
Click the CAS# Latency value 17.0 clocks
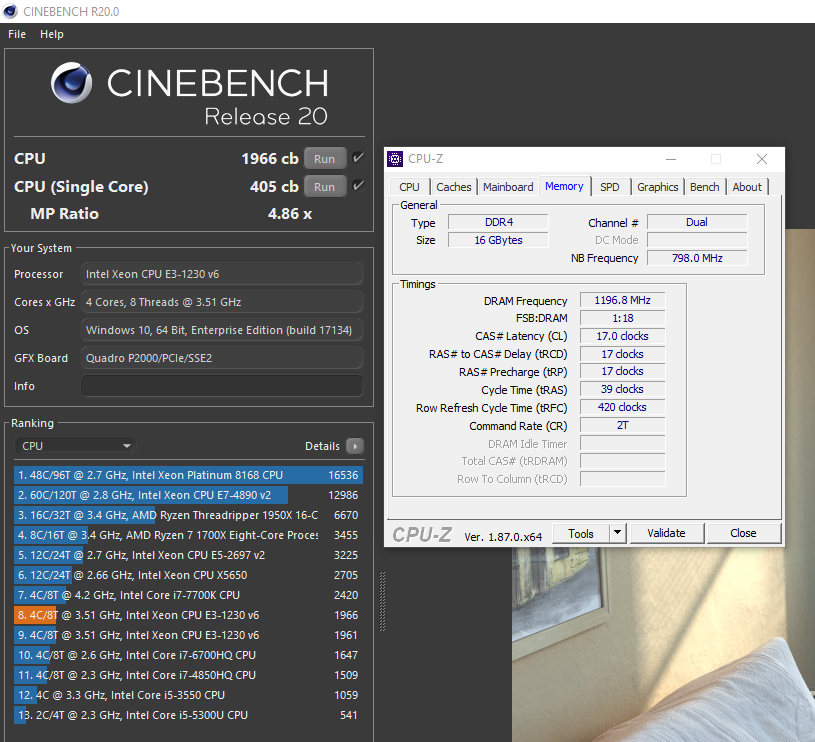tap(622, 336)
